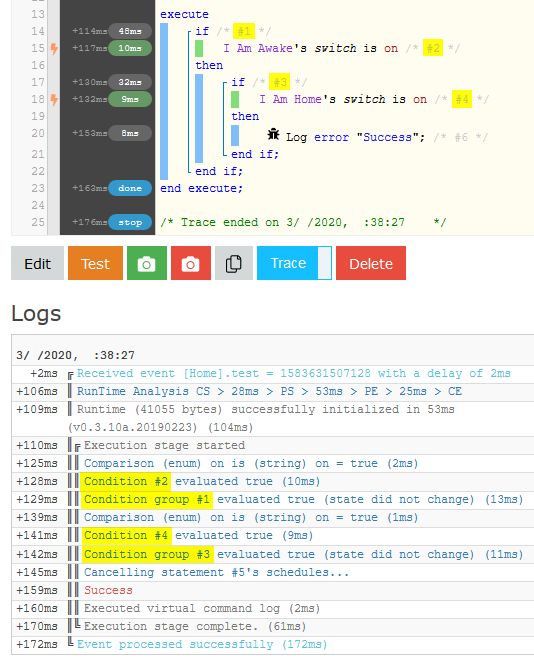Run the piston with the Test button
Viewport: 534px width, 660px height.
coord(96,263)
